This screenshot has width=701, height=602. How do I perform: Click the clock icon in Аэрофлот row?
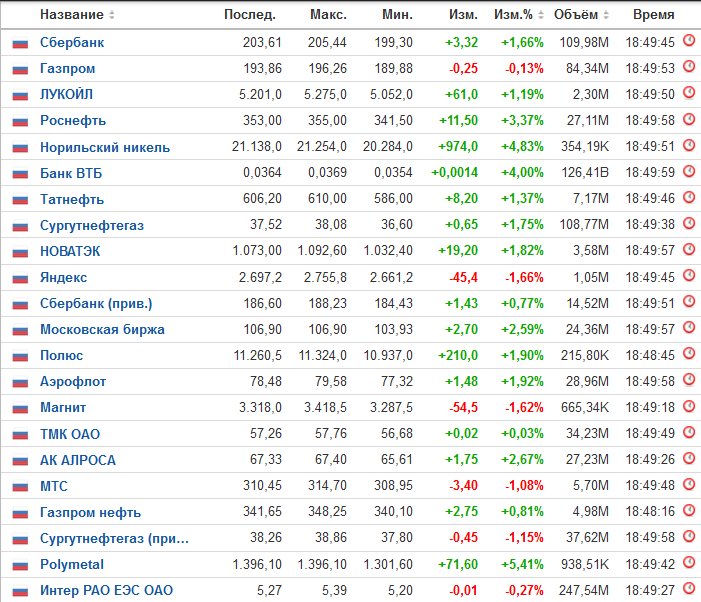[x=689, y=379]
